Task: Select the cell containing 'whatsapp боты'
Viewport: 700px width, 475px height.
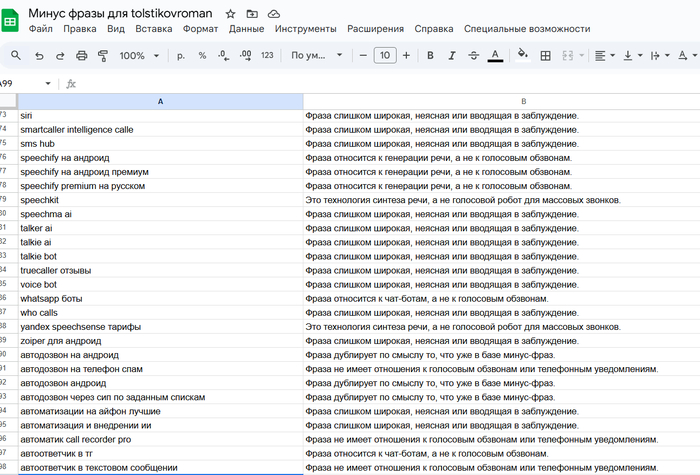Action: point(160,298)
